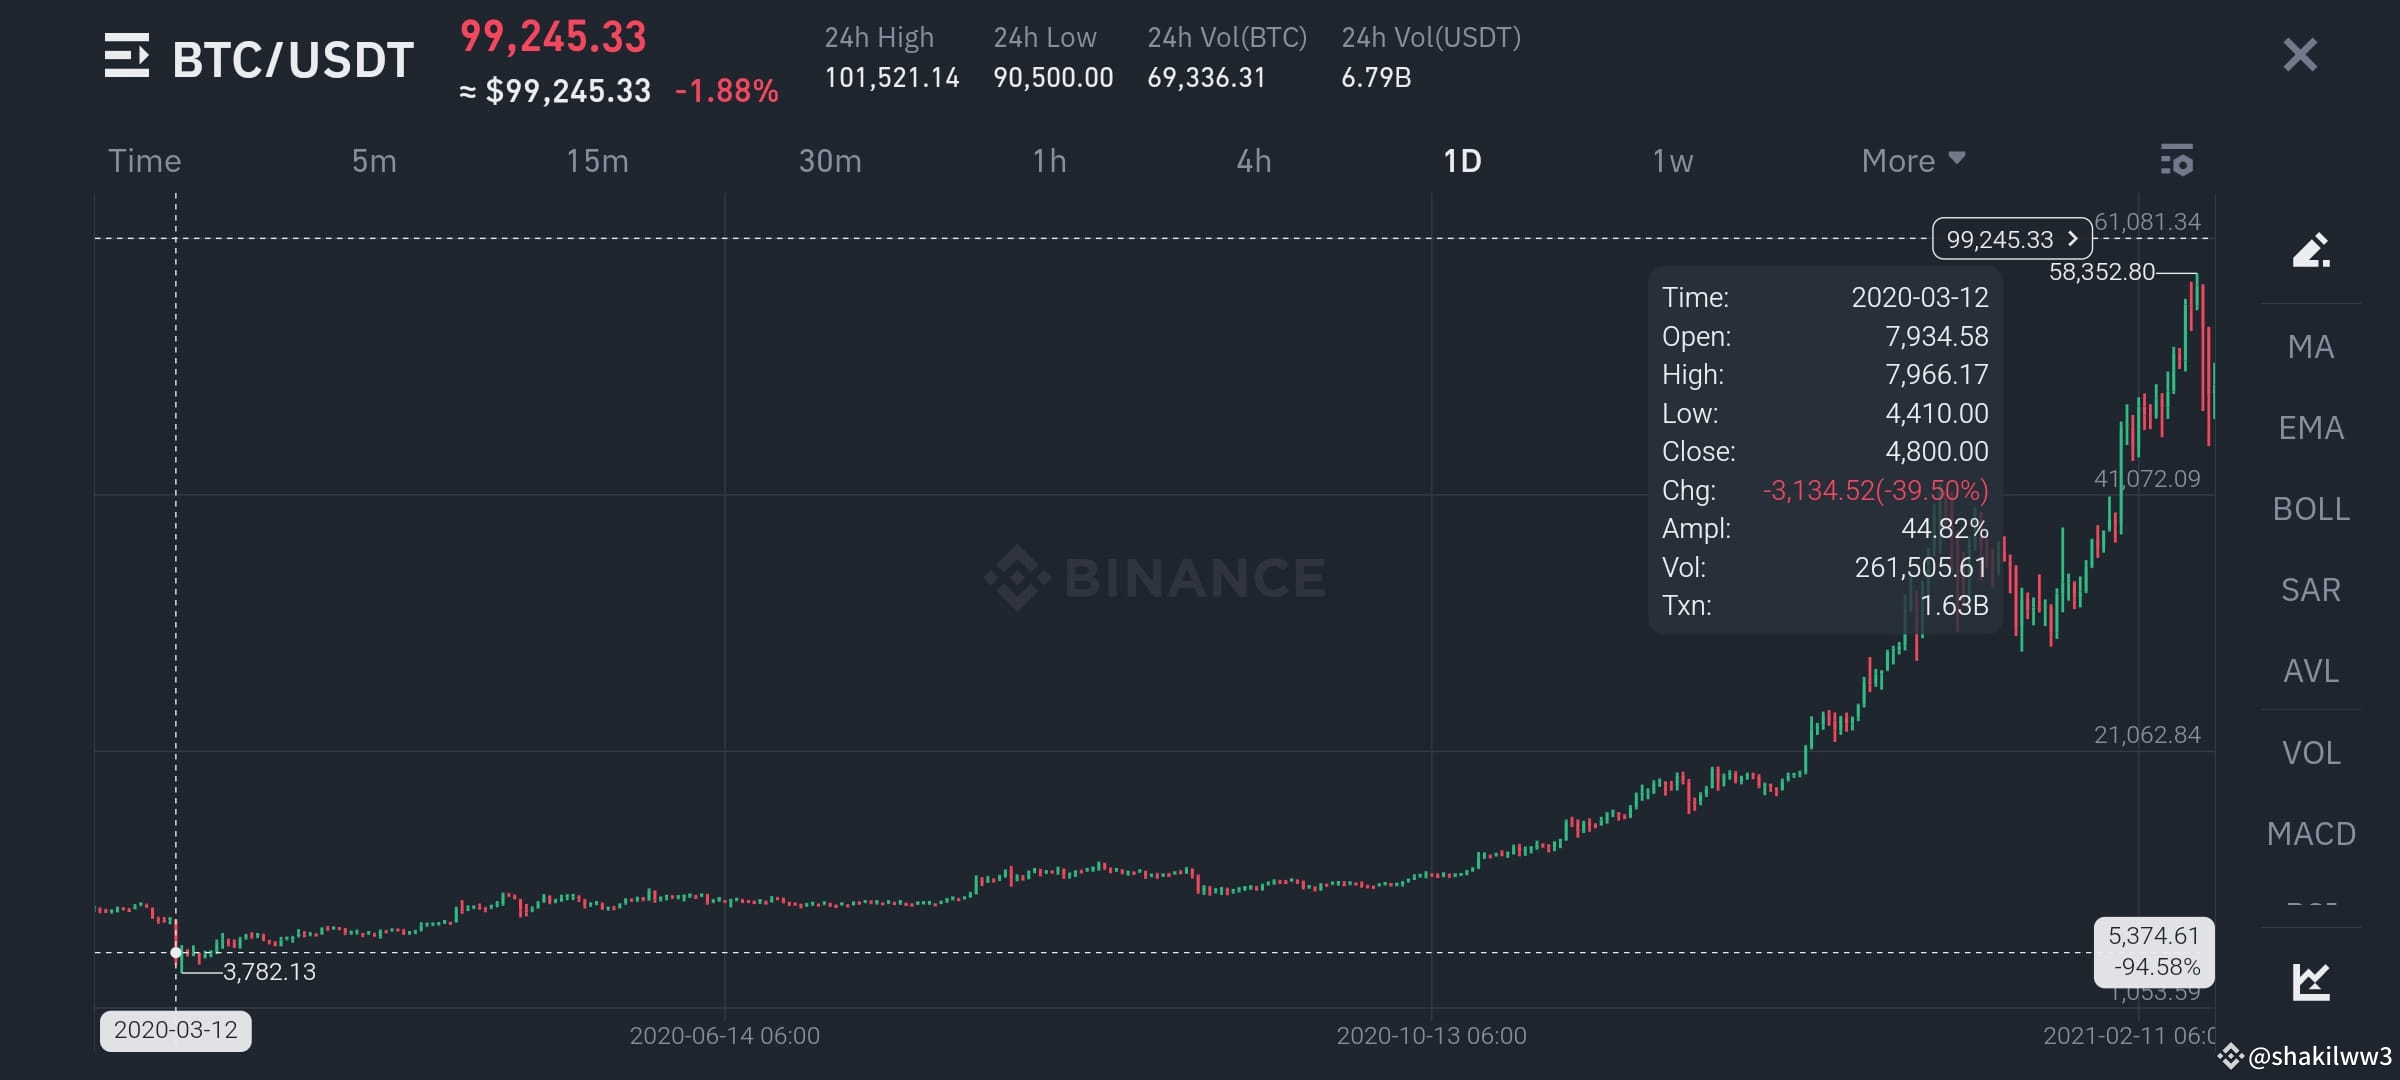Toggle the AVL chart view
This screenshot has width=2400, height=1080.
coord(2311,671)
